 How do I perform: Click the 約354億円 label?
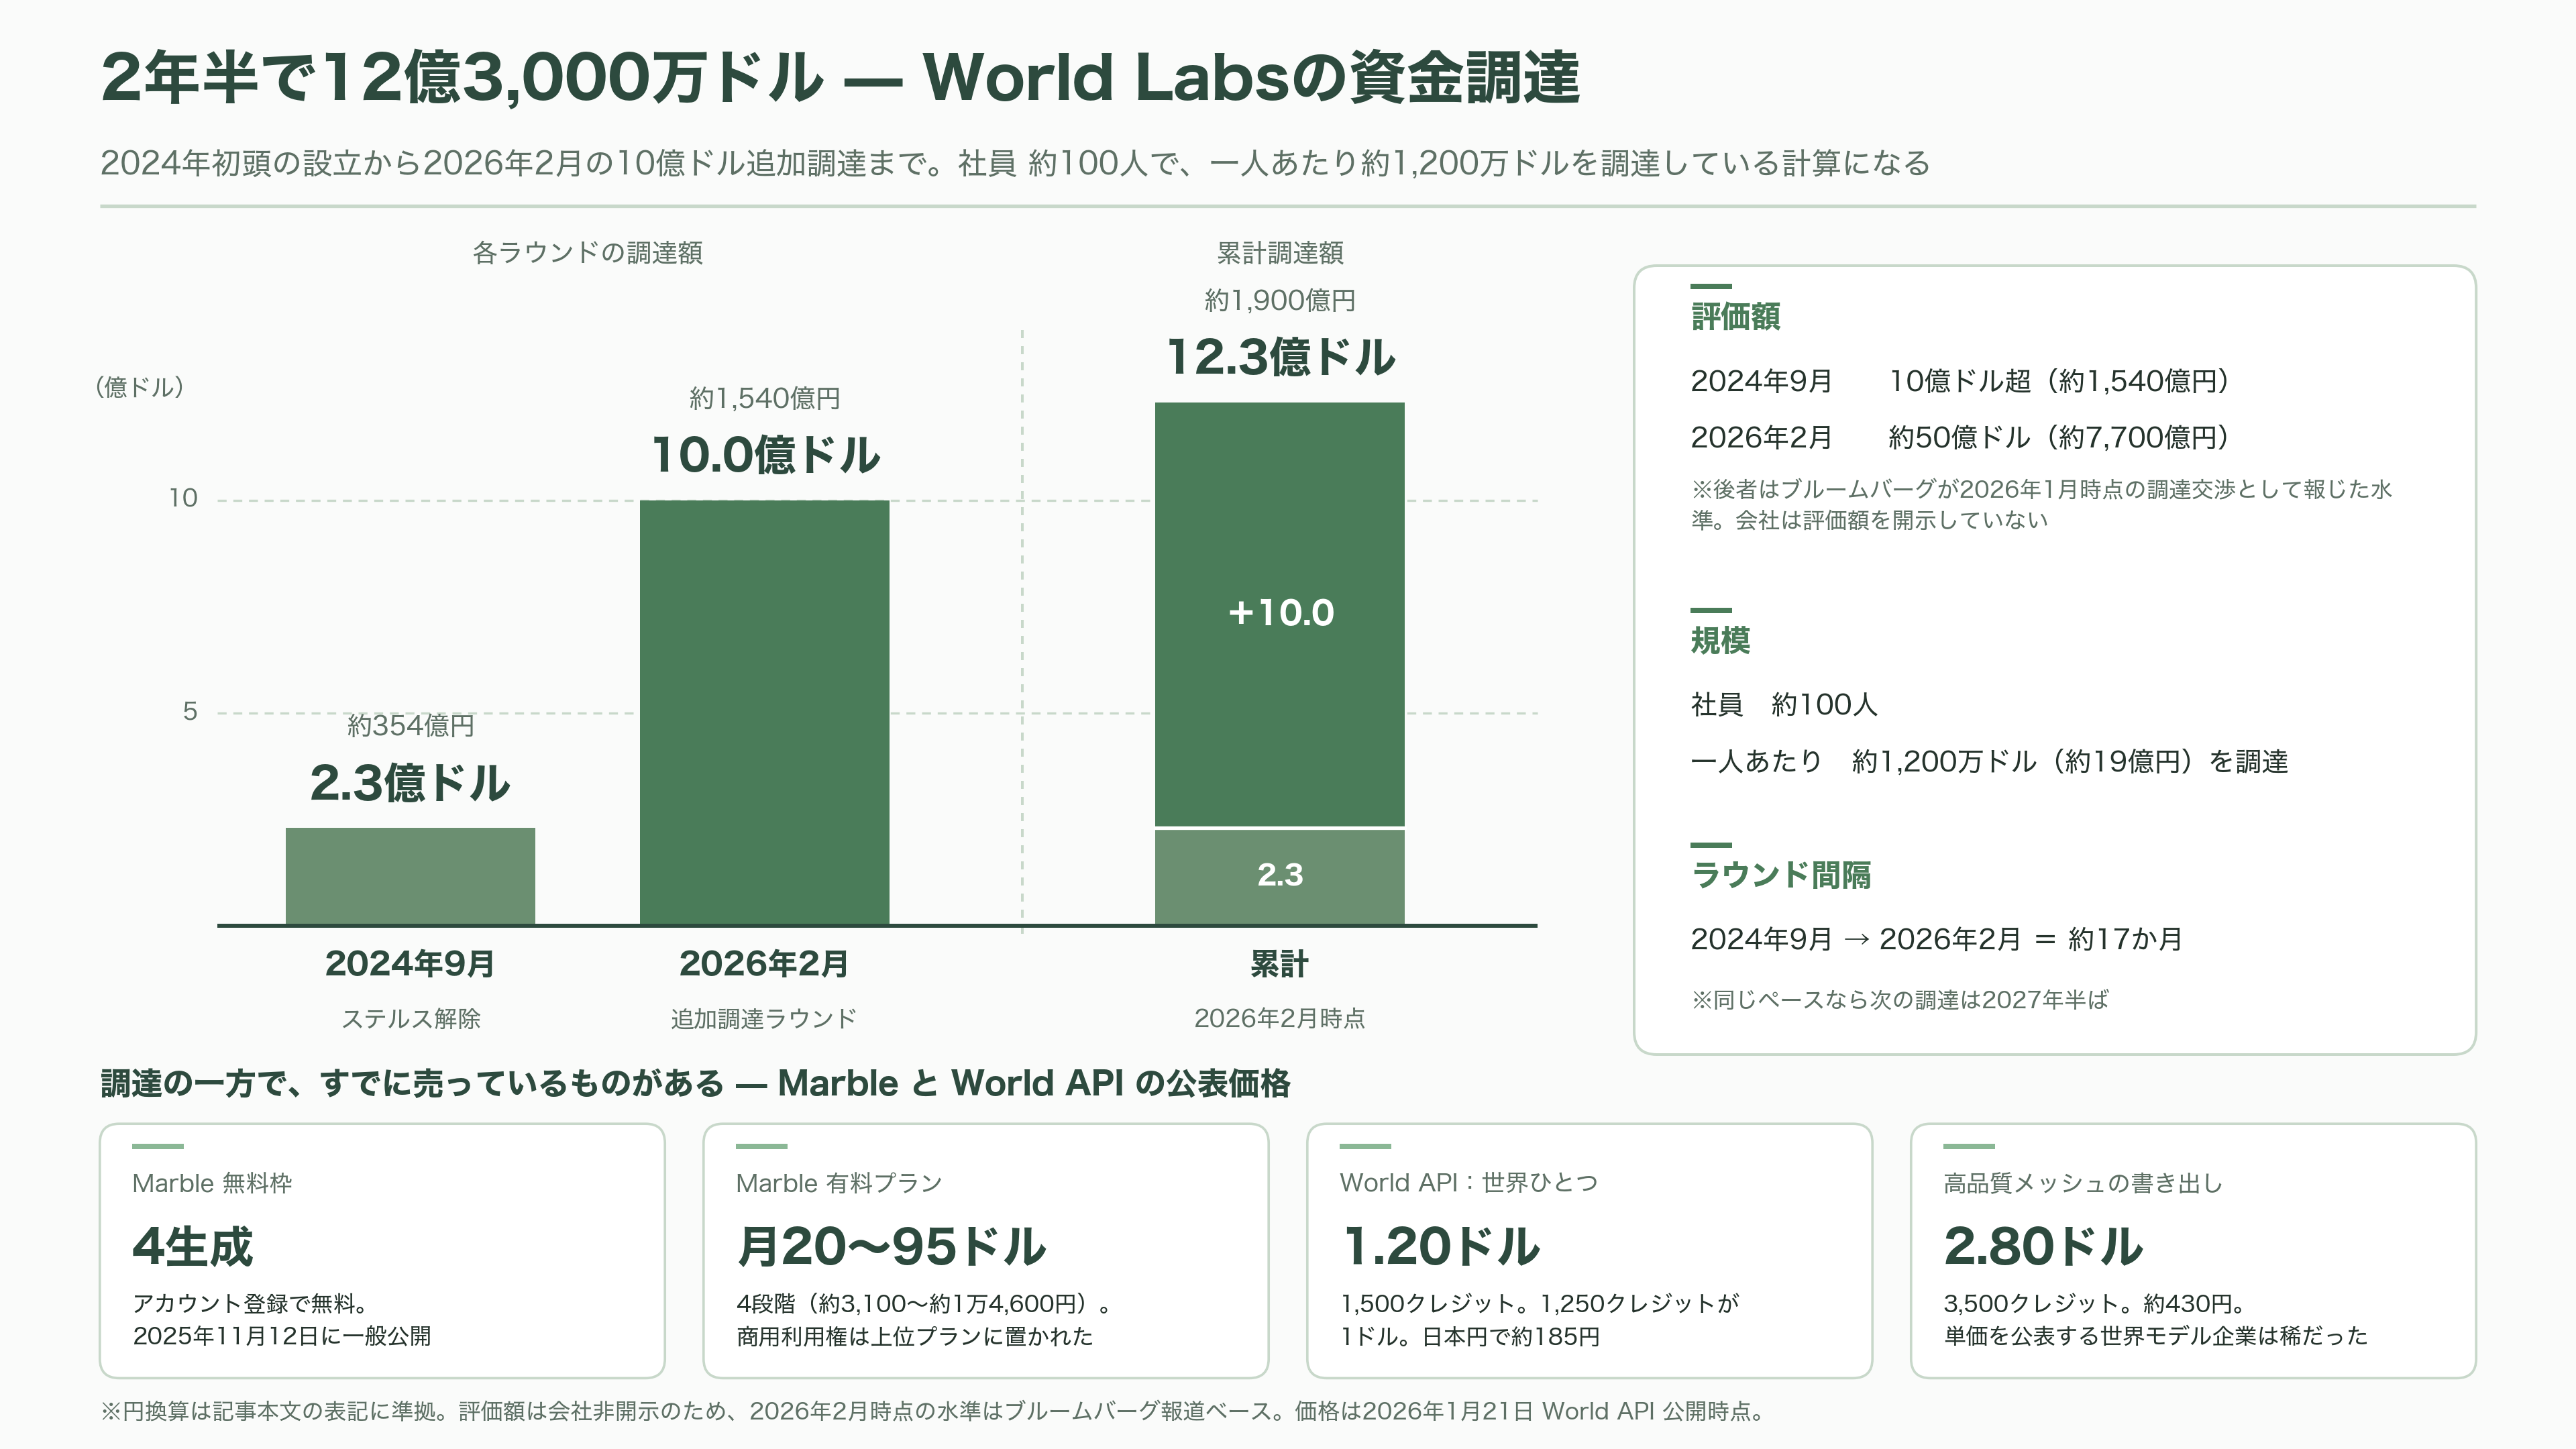click(x=410, y=726)
